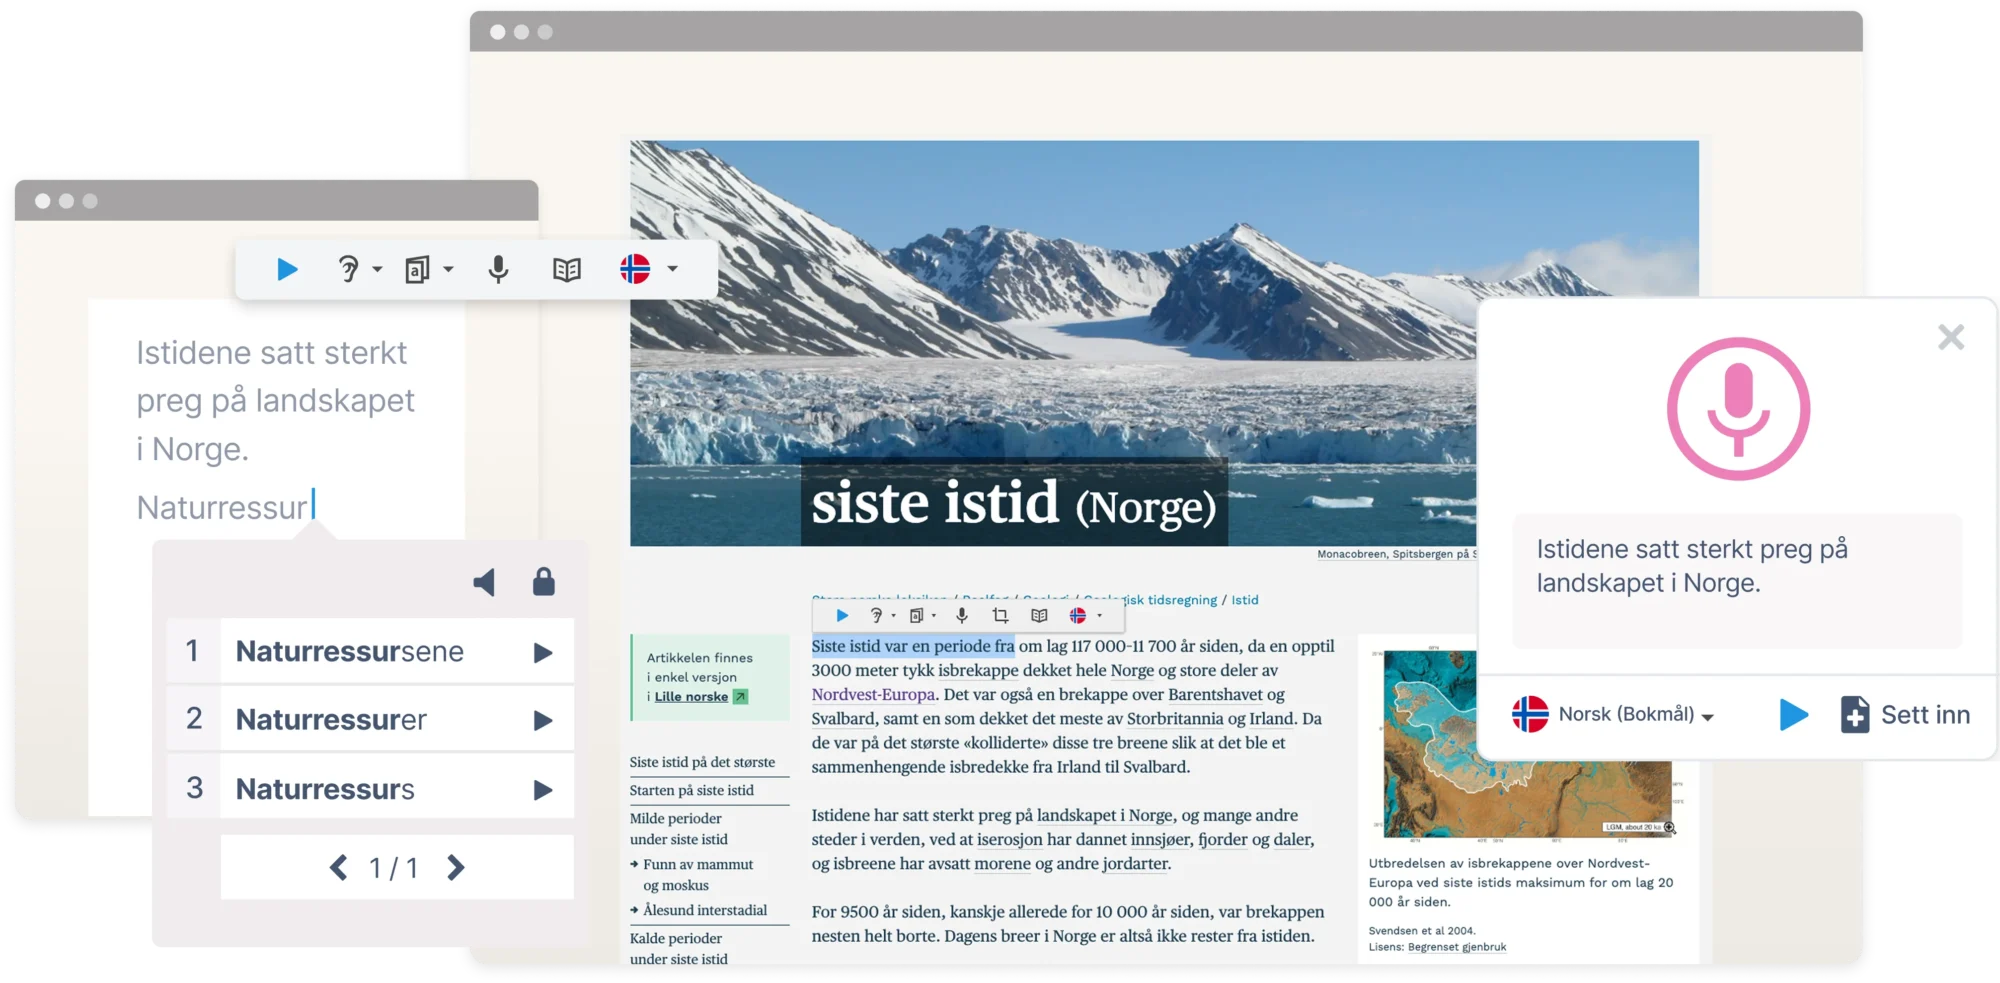The image size is (2000, 983).
Task: Open dropdown arrow beside the ear icon
Action: coord(377,269)
